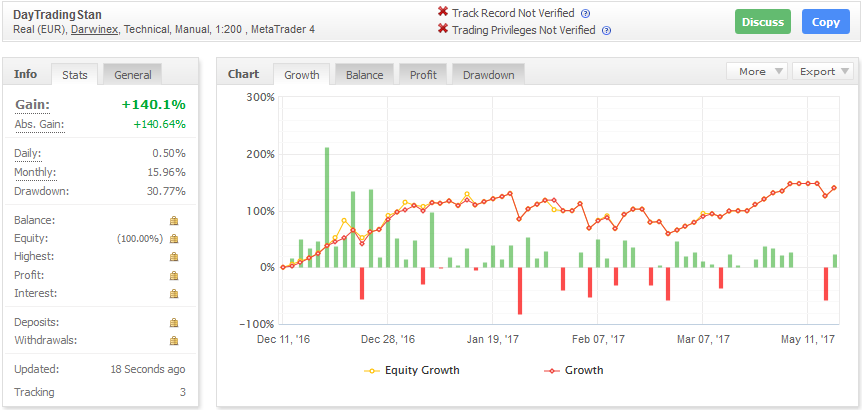The width and height of the screenshot is (862, 410).
Task: Open the Darwinex broker link
Action: [x=94, y=30]
